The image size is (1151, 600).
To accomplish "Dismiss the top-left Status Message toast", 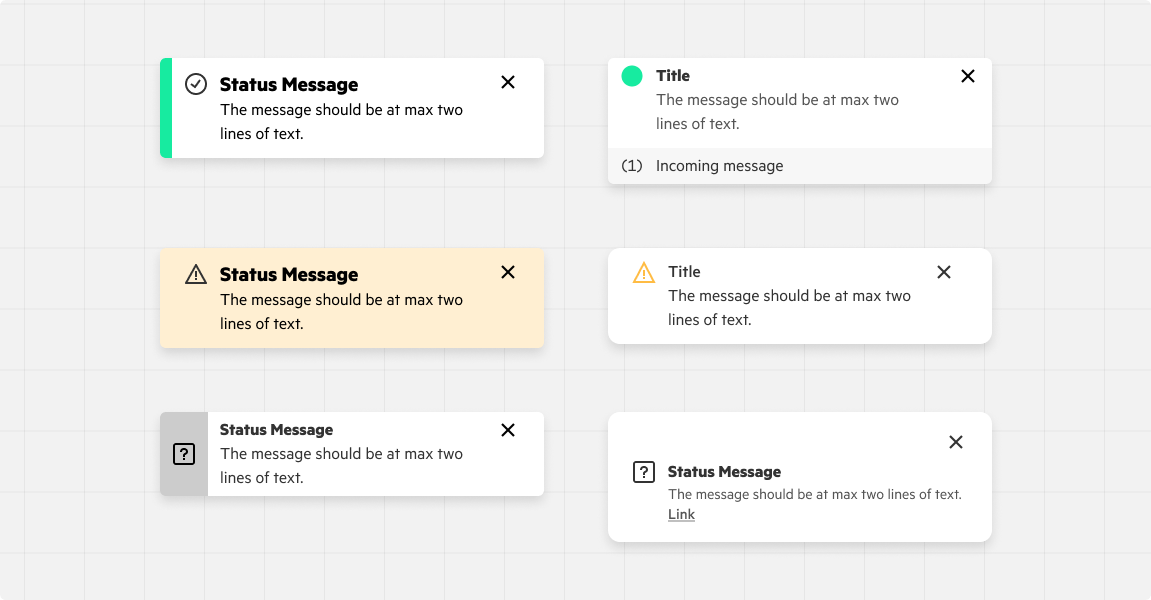I will 508,82.
